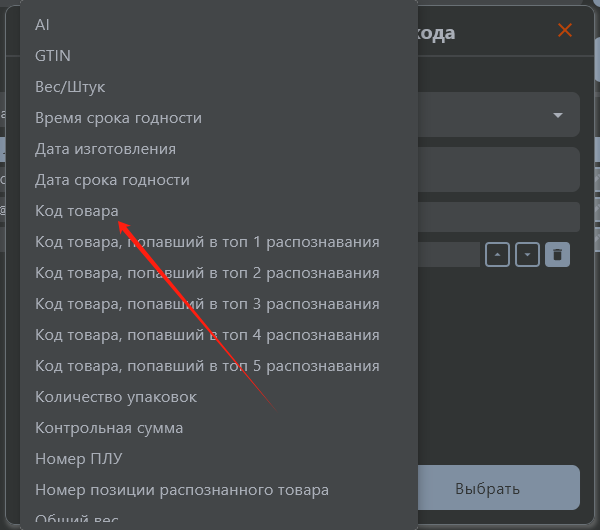Choose Код товара, попавший в топ 1
The height and width of the screenshot is (530, 600).
coord(207,242)
